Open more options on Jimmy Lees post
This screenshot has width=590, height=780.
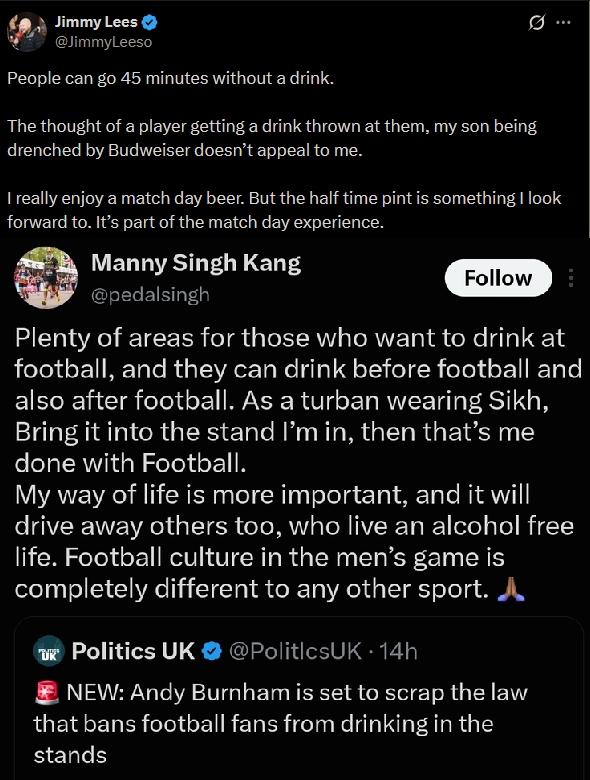pyautogui.click(x=563, y=22)
